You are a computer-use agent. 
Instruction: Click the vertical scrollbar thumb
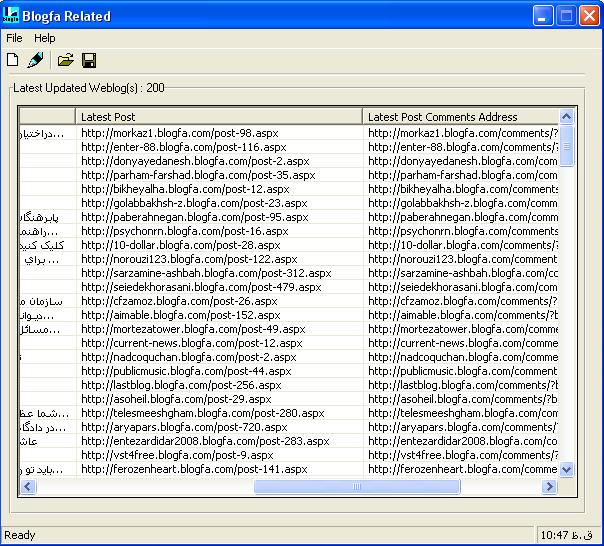click(x=566, y=146)
